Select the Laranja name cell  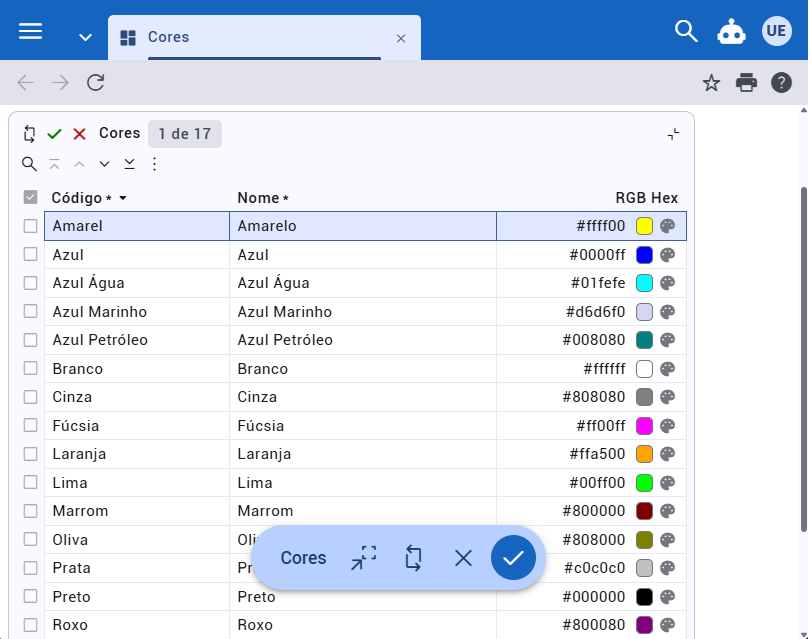[x=363, y=454]
